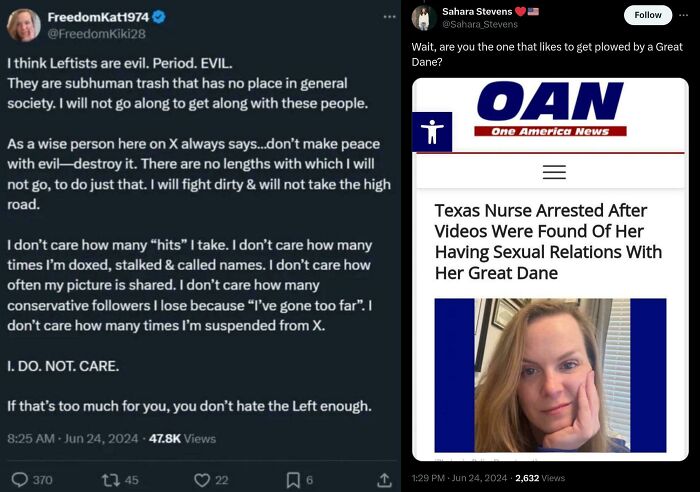The image size is (700, 492).
Task: Open the left post three-dot menu
Action: [389, 17]
